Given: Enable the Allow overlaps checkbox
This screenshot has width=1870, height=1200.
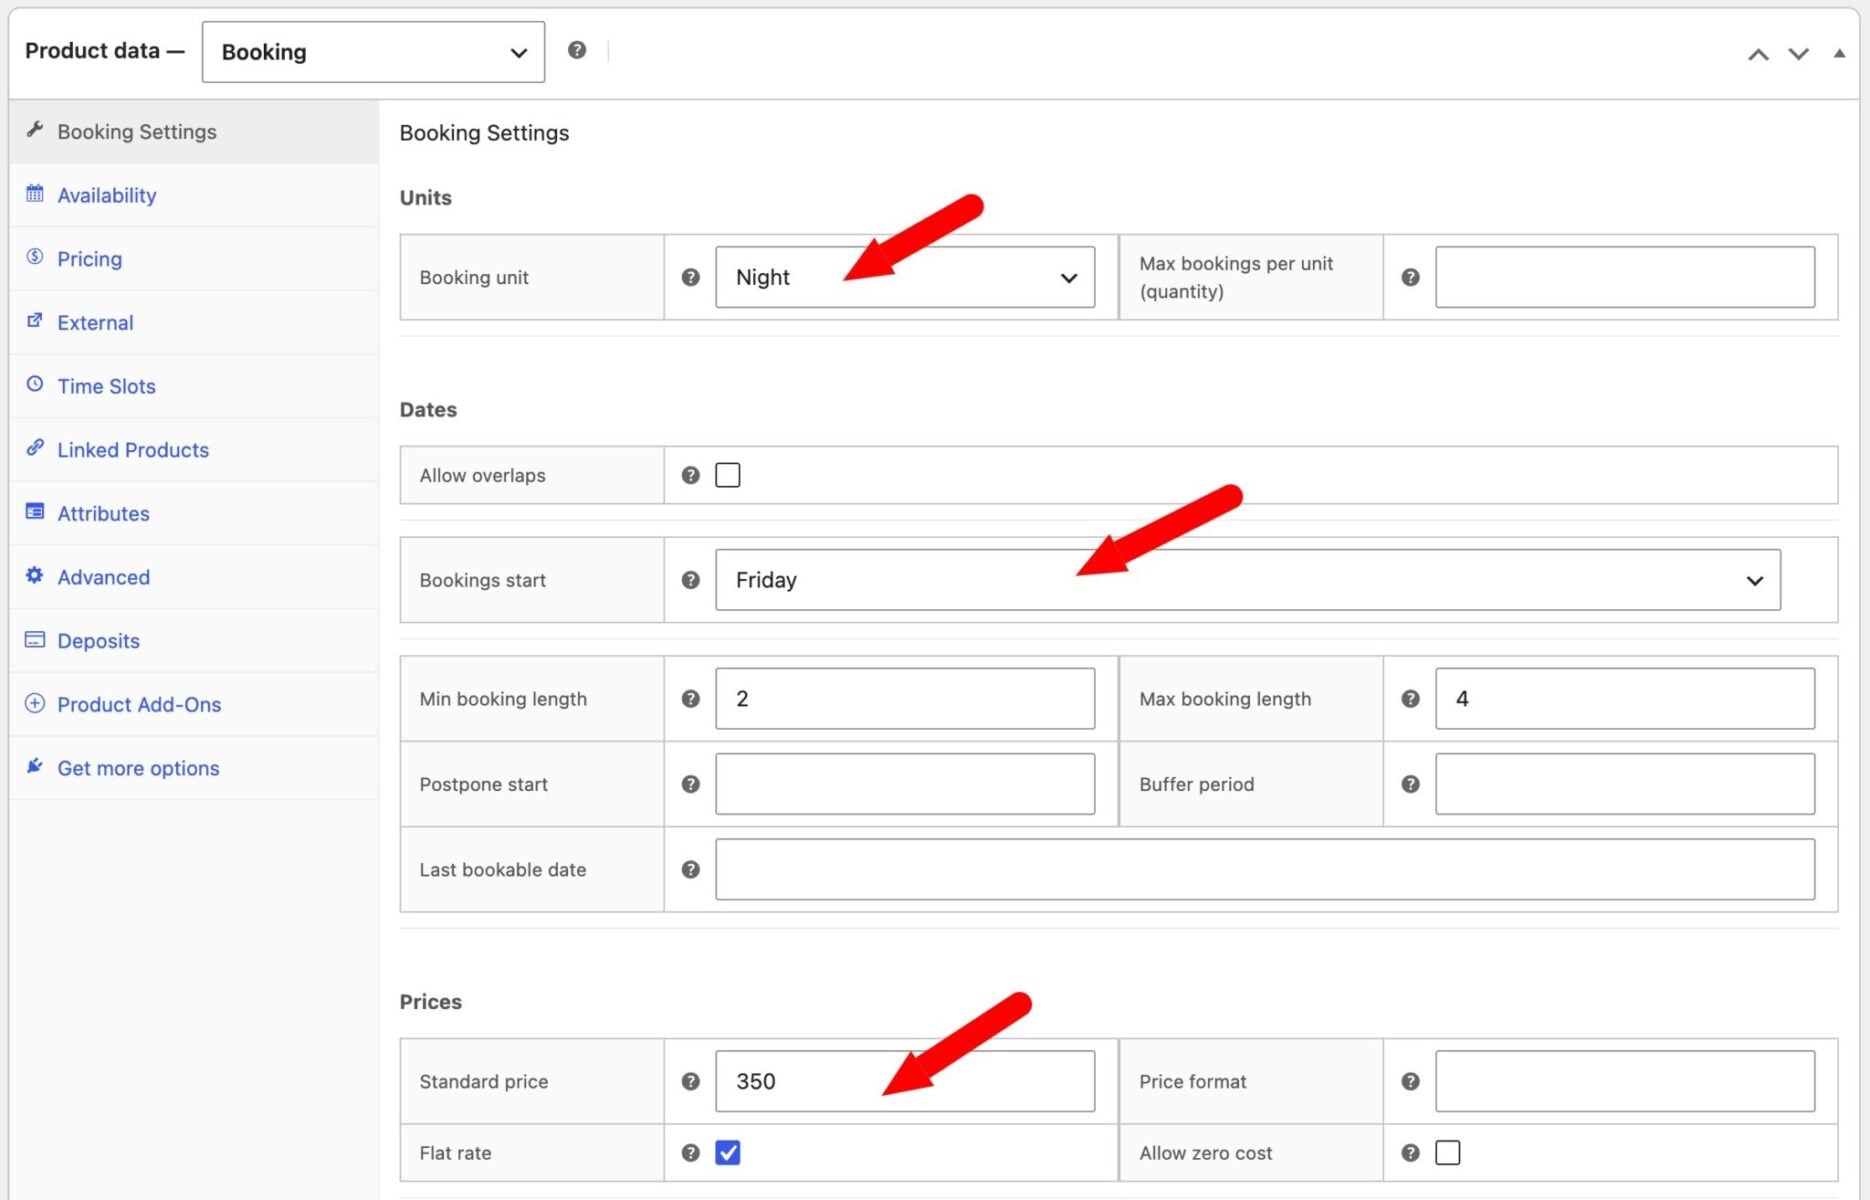Looking at the screenshot, I should 728,475.
